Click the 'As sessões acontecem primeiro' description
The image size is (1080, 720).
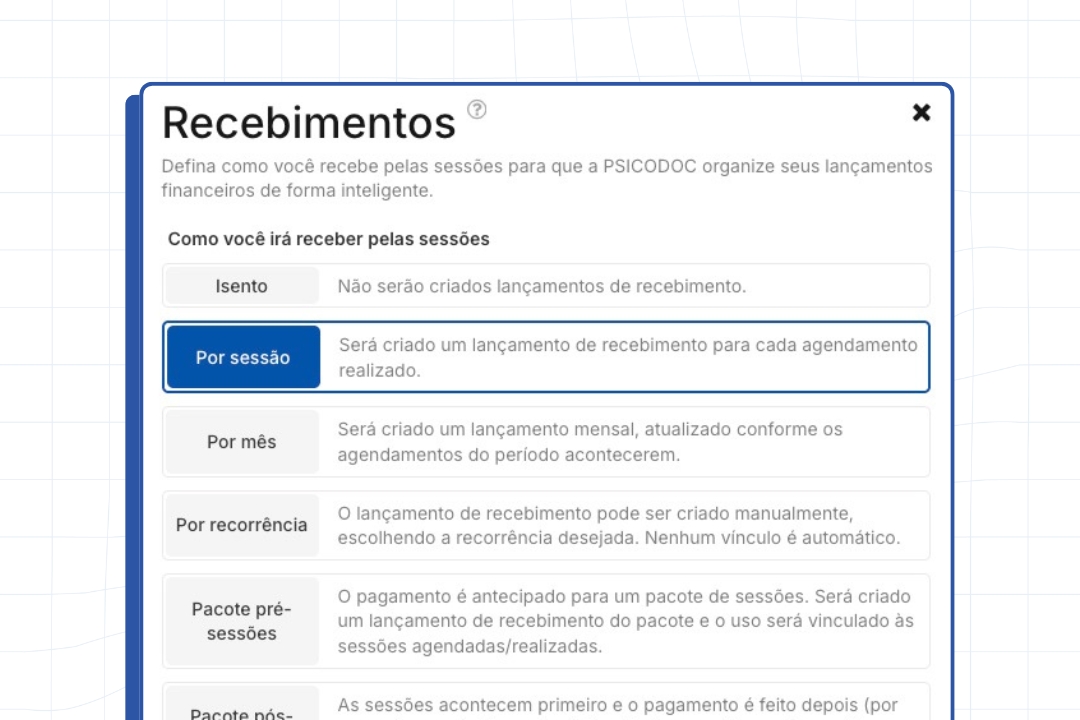click(x=617, y=705)
